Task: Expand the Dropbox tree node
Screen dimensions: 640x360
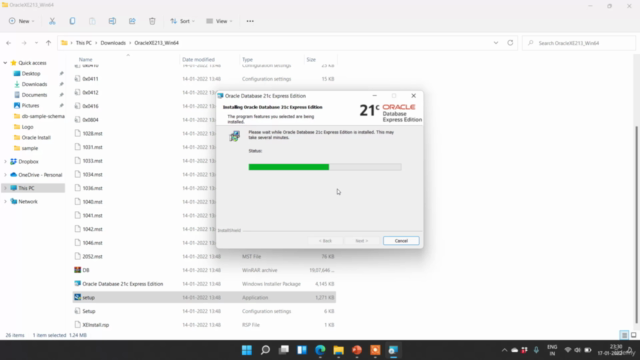Action: click(x=5, y=162)
